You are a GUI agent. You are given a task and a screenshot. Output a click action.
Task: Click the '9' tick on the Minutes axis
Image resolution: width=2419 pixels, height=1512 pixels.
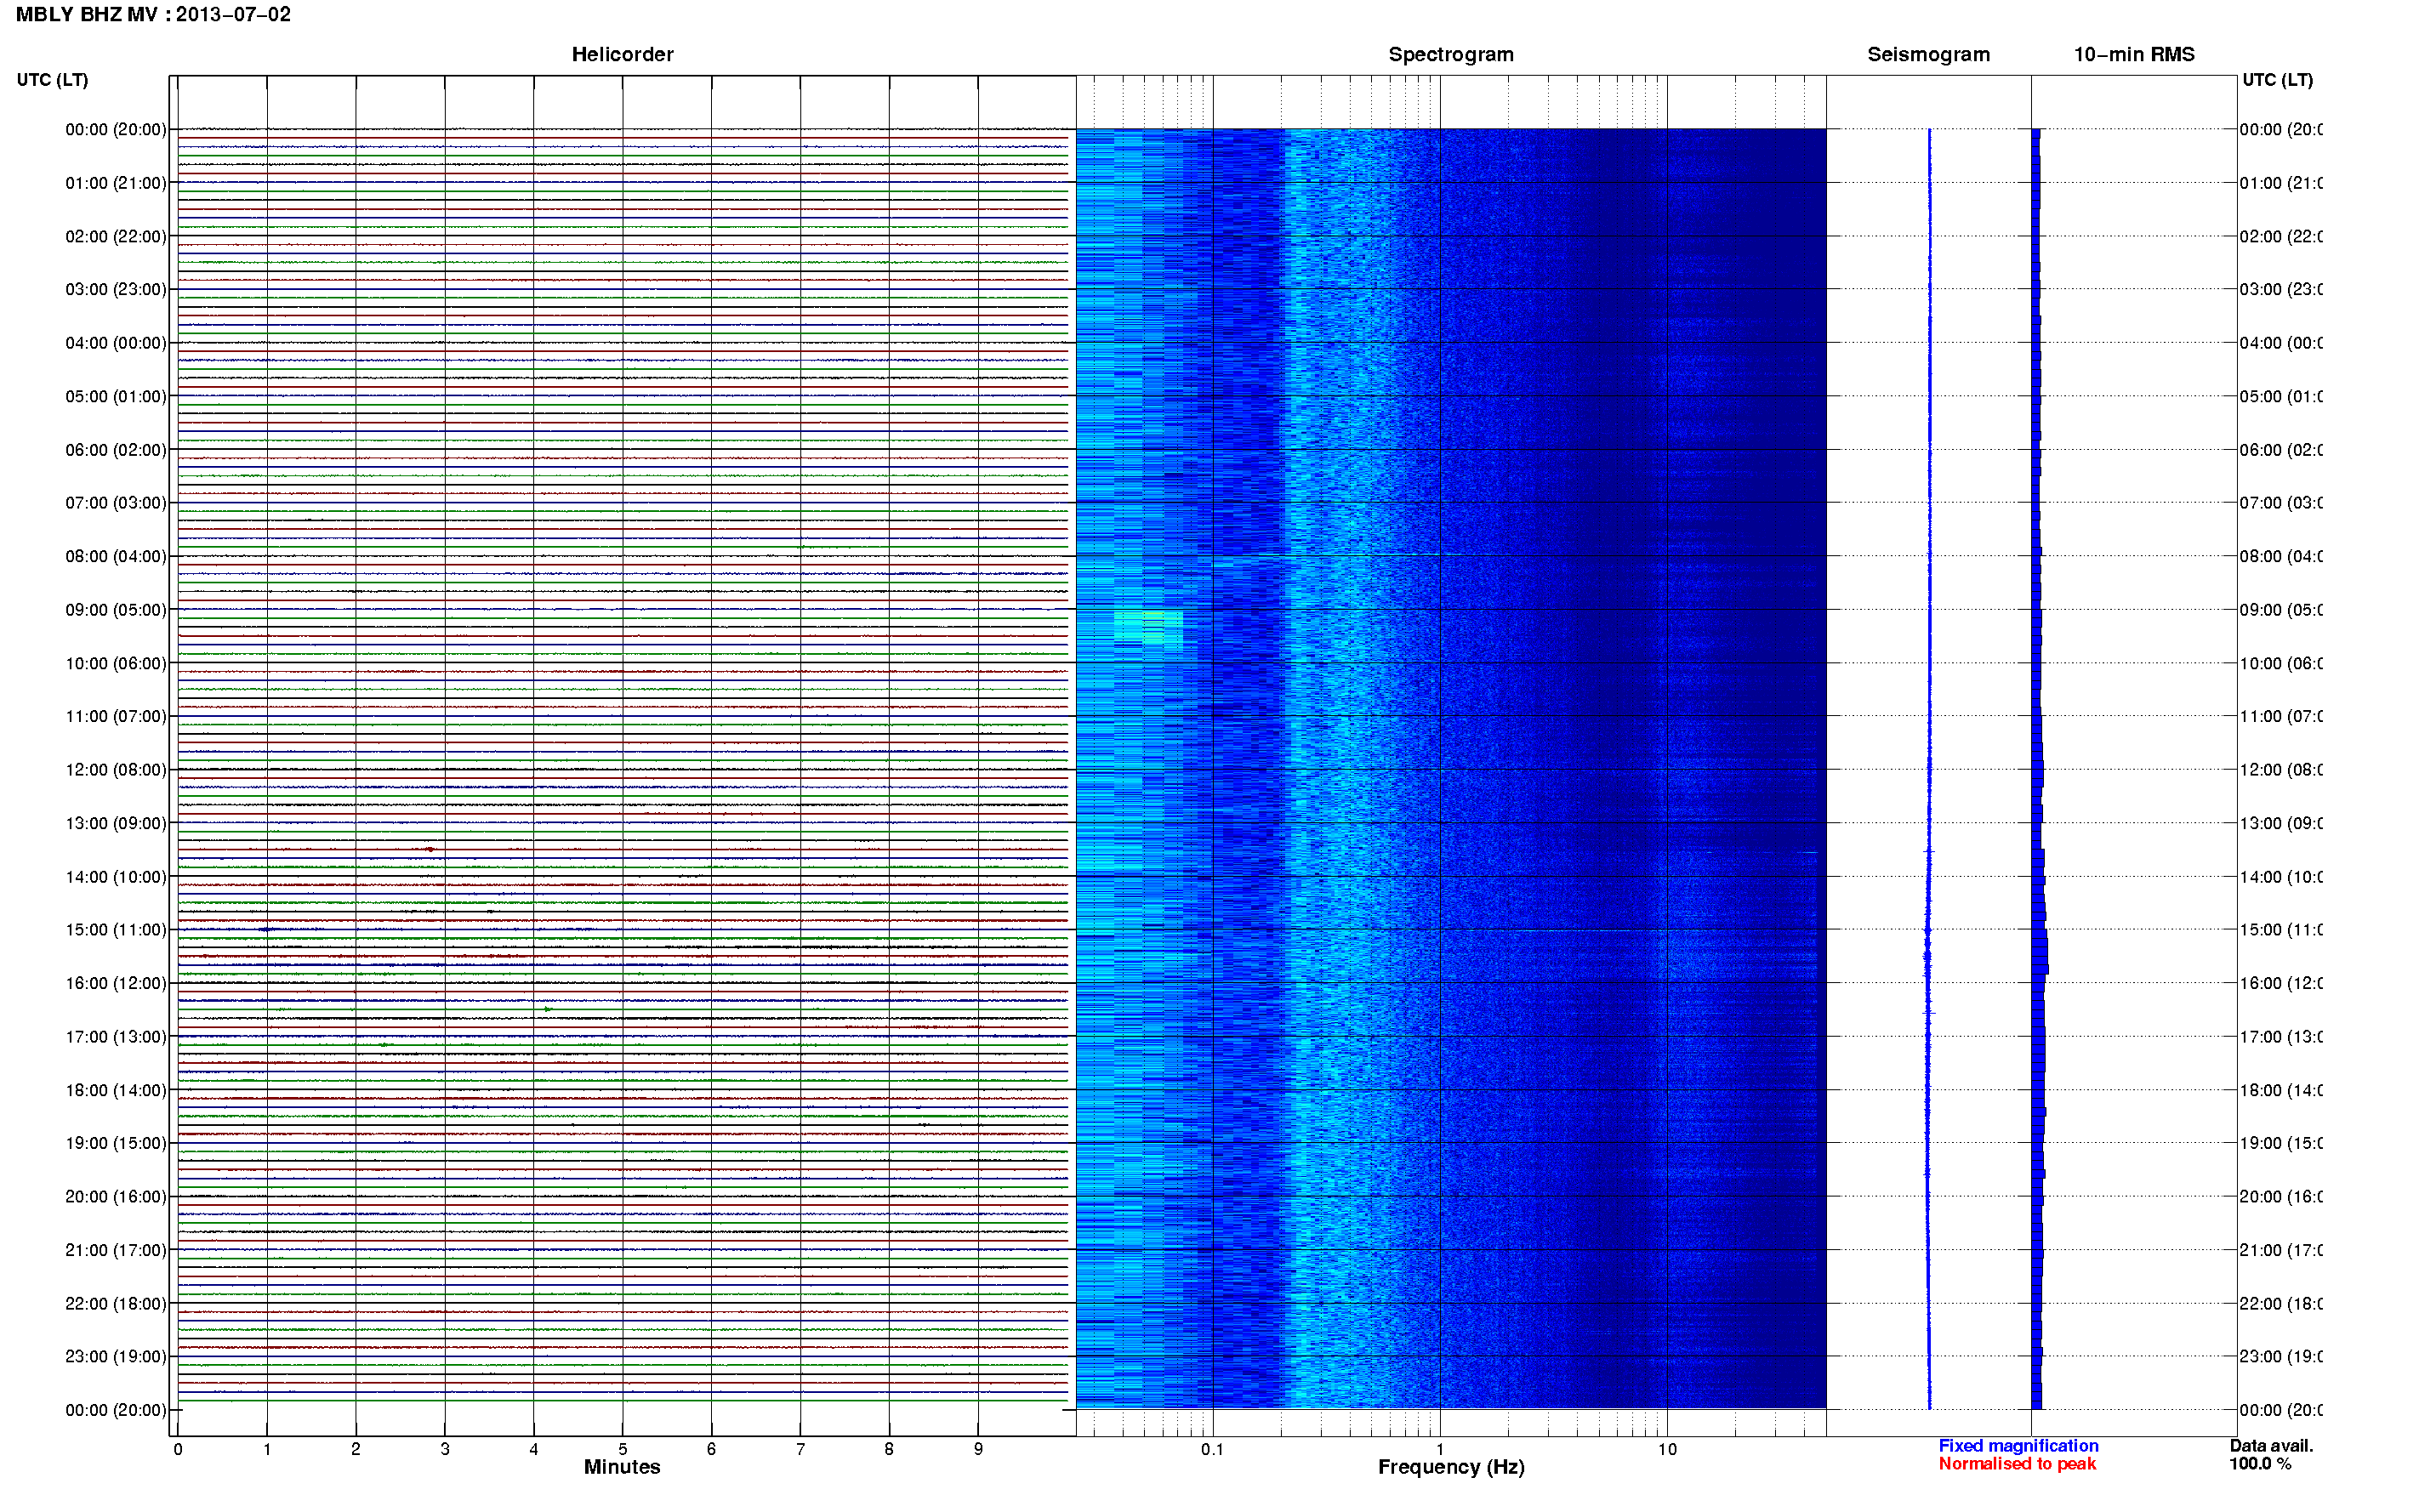pos(978,1449)
